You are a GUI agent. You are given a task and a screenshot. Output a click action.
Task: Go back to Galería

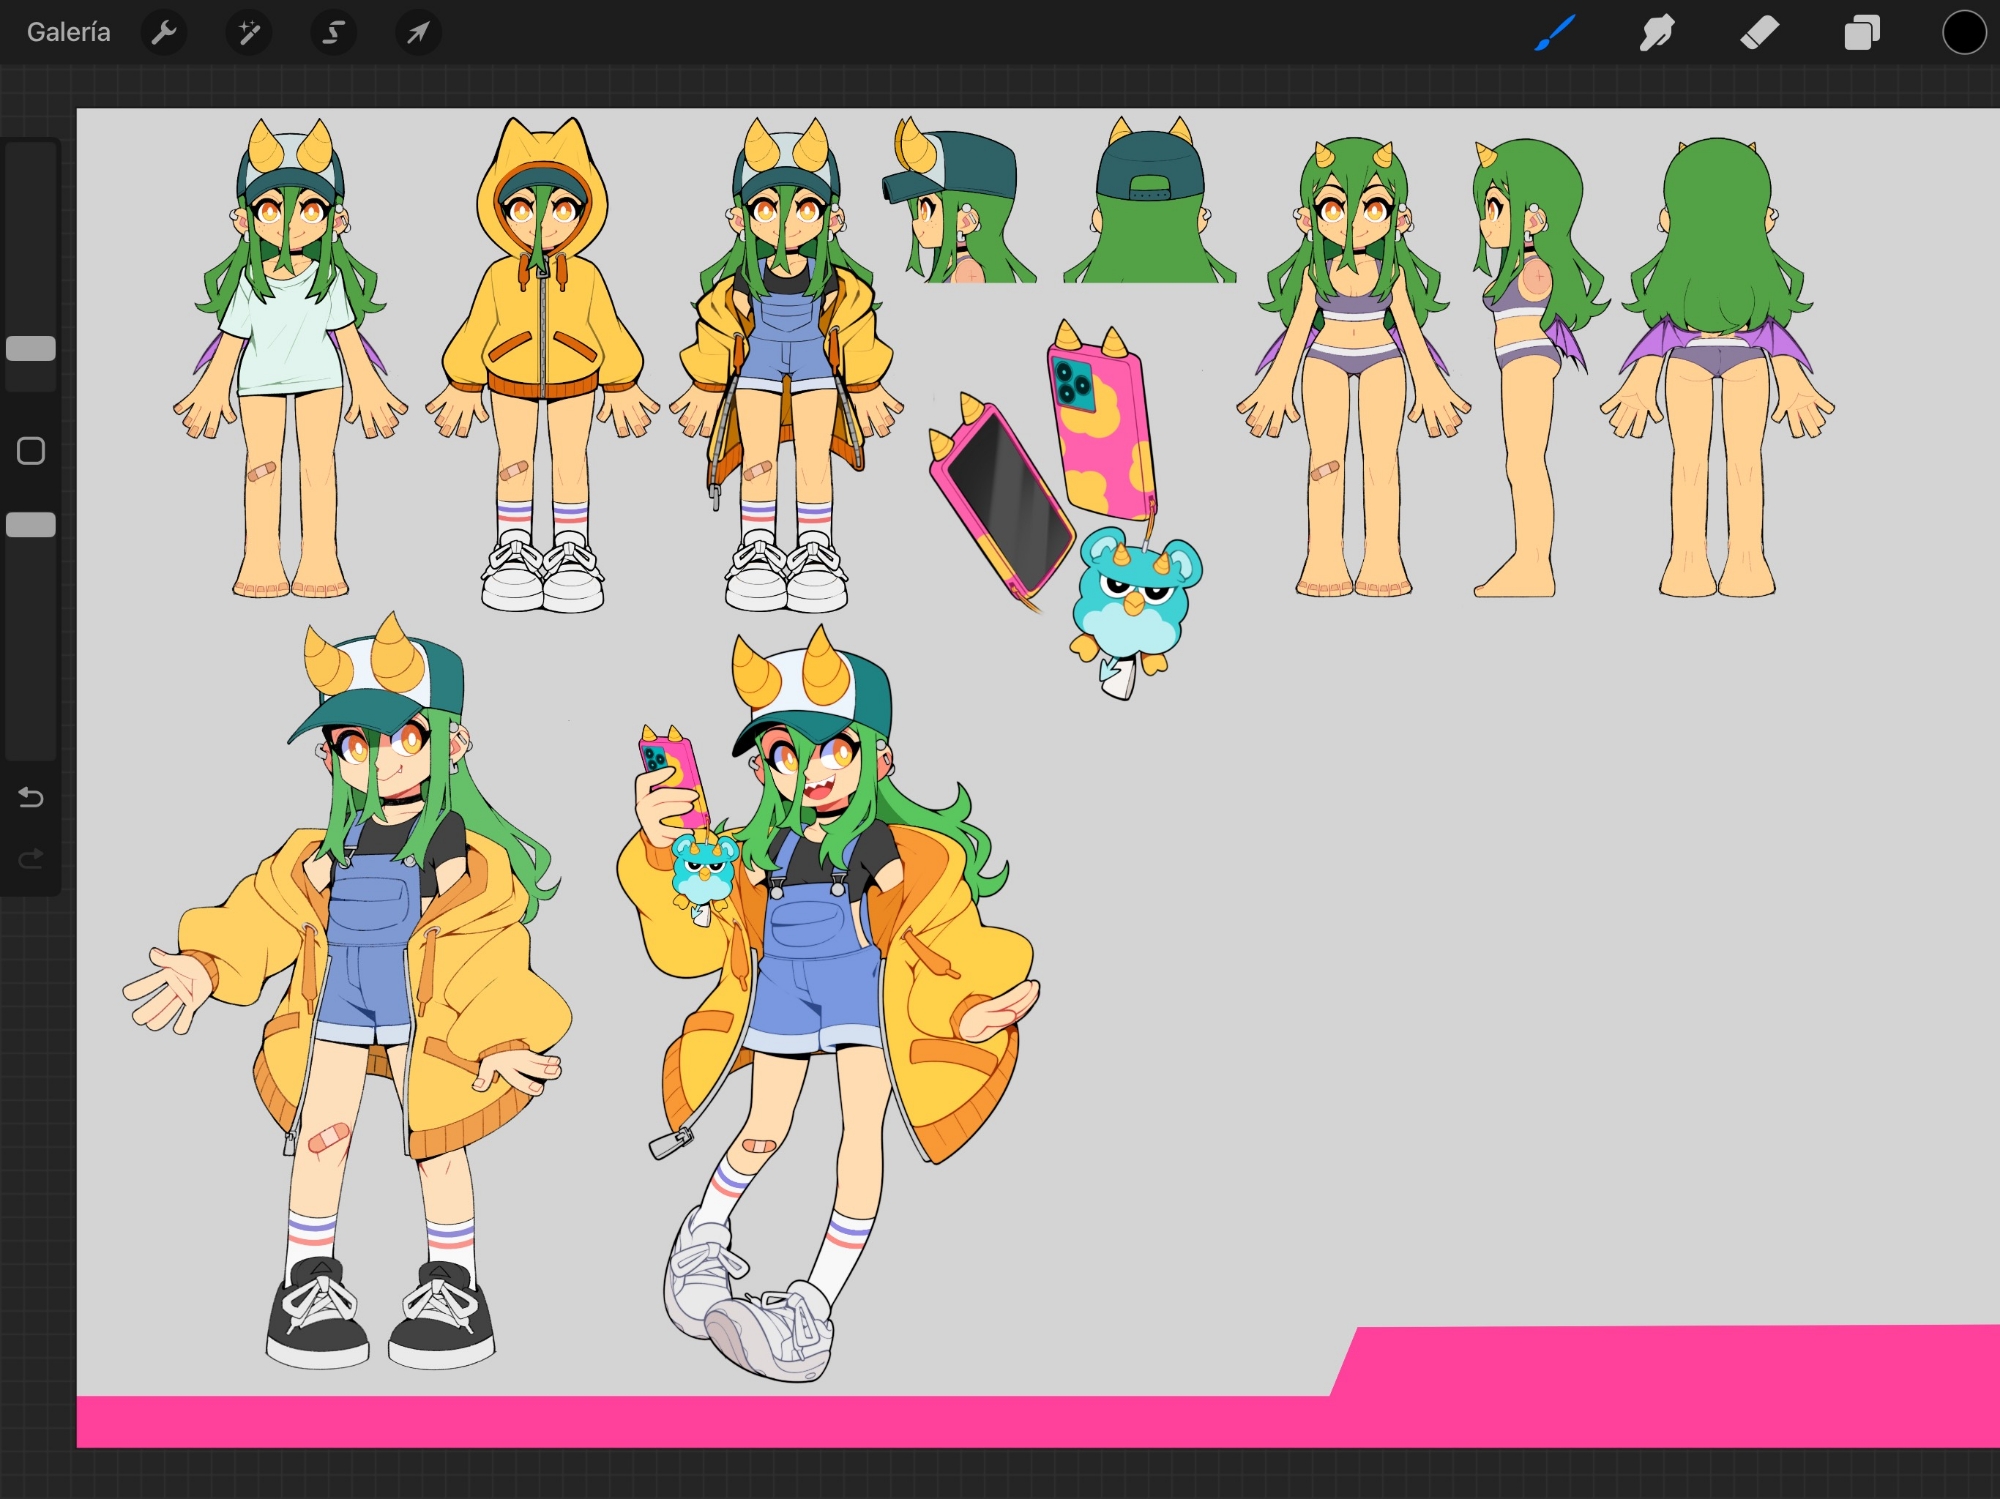(x=68, y=33)
